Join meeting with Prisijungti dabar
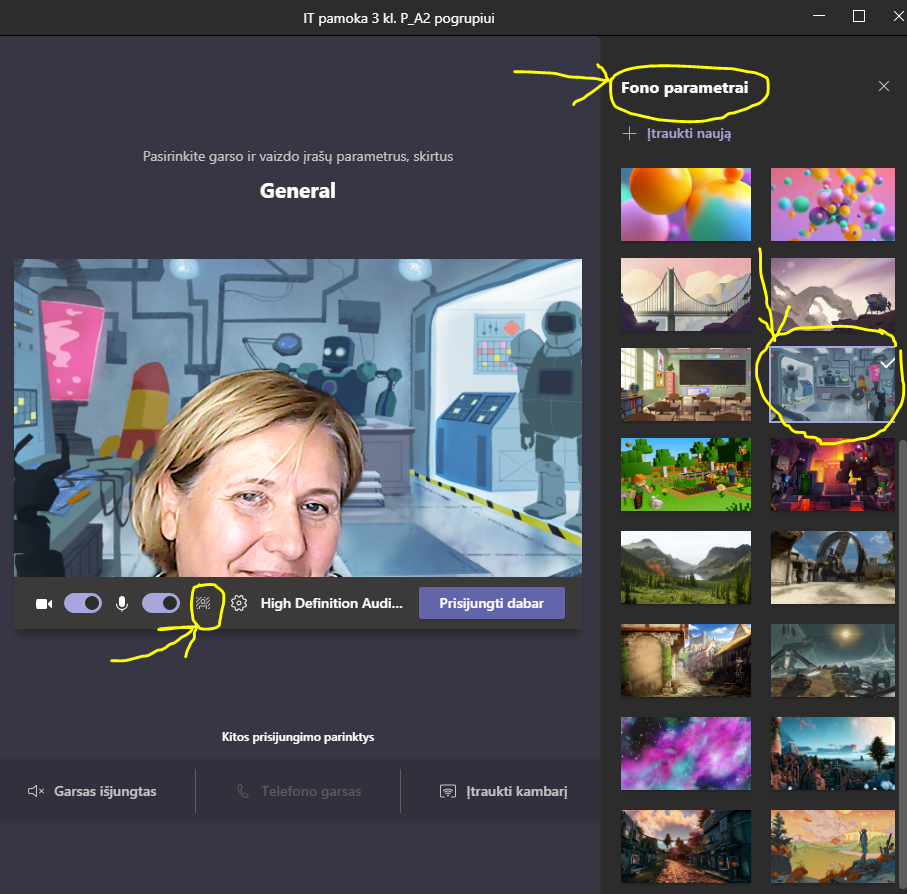The width and height of the screenshot is (907, 894). 492,603
